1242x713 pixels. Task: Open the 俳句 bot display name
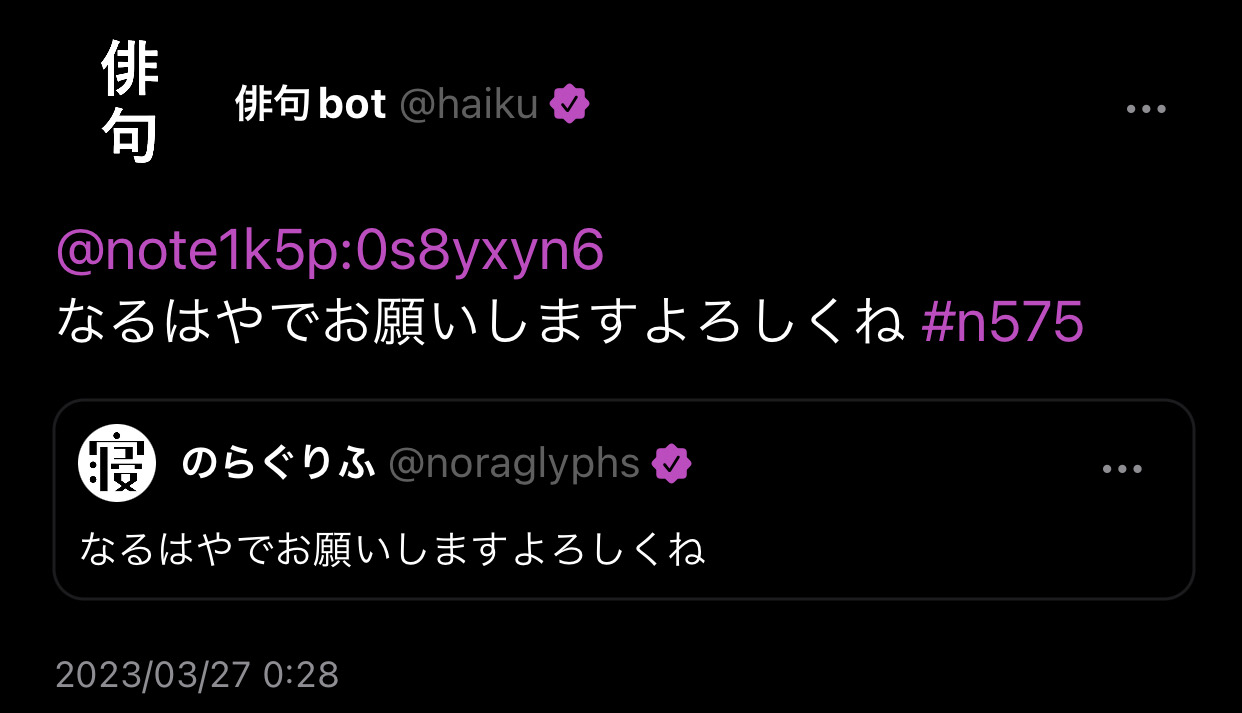pyautogui.click(x=311, y=104)
